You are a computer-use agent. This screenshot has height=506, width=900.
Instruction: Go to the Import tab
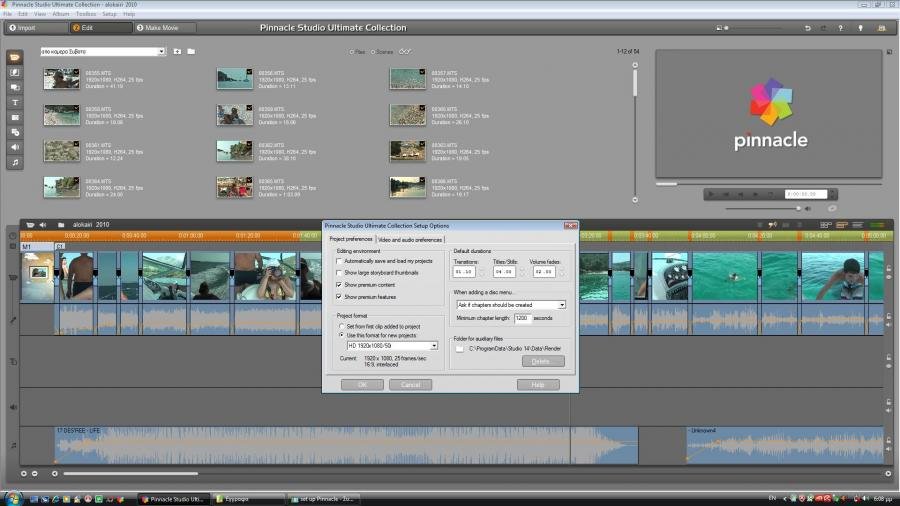pos(36,28)
